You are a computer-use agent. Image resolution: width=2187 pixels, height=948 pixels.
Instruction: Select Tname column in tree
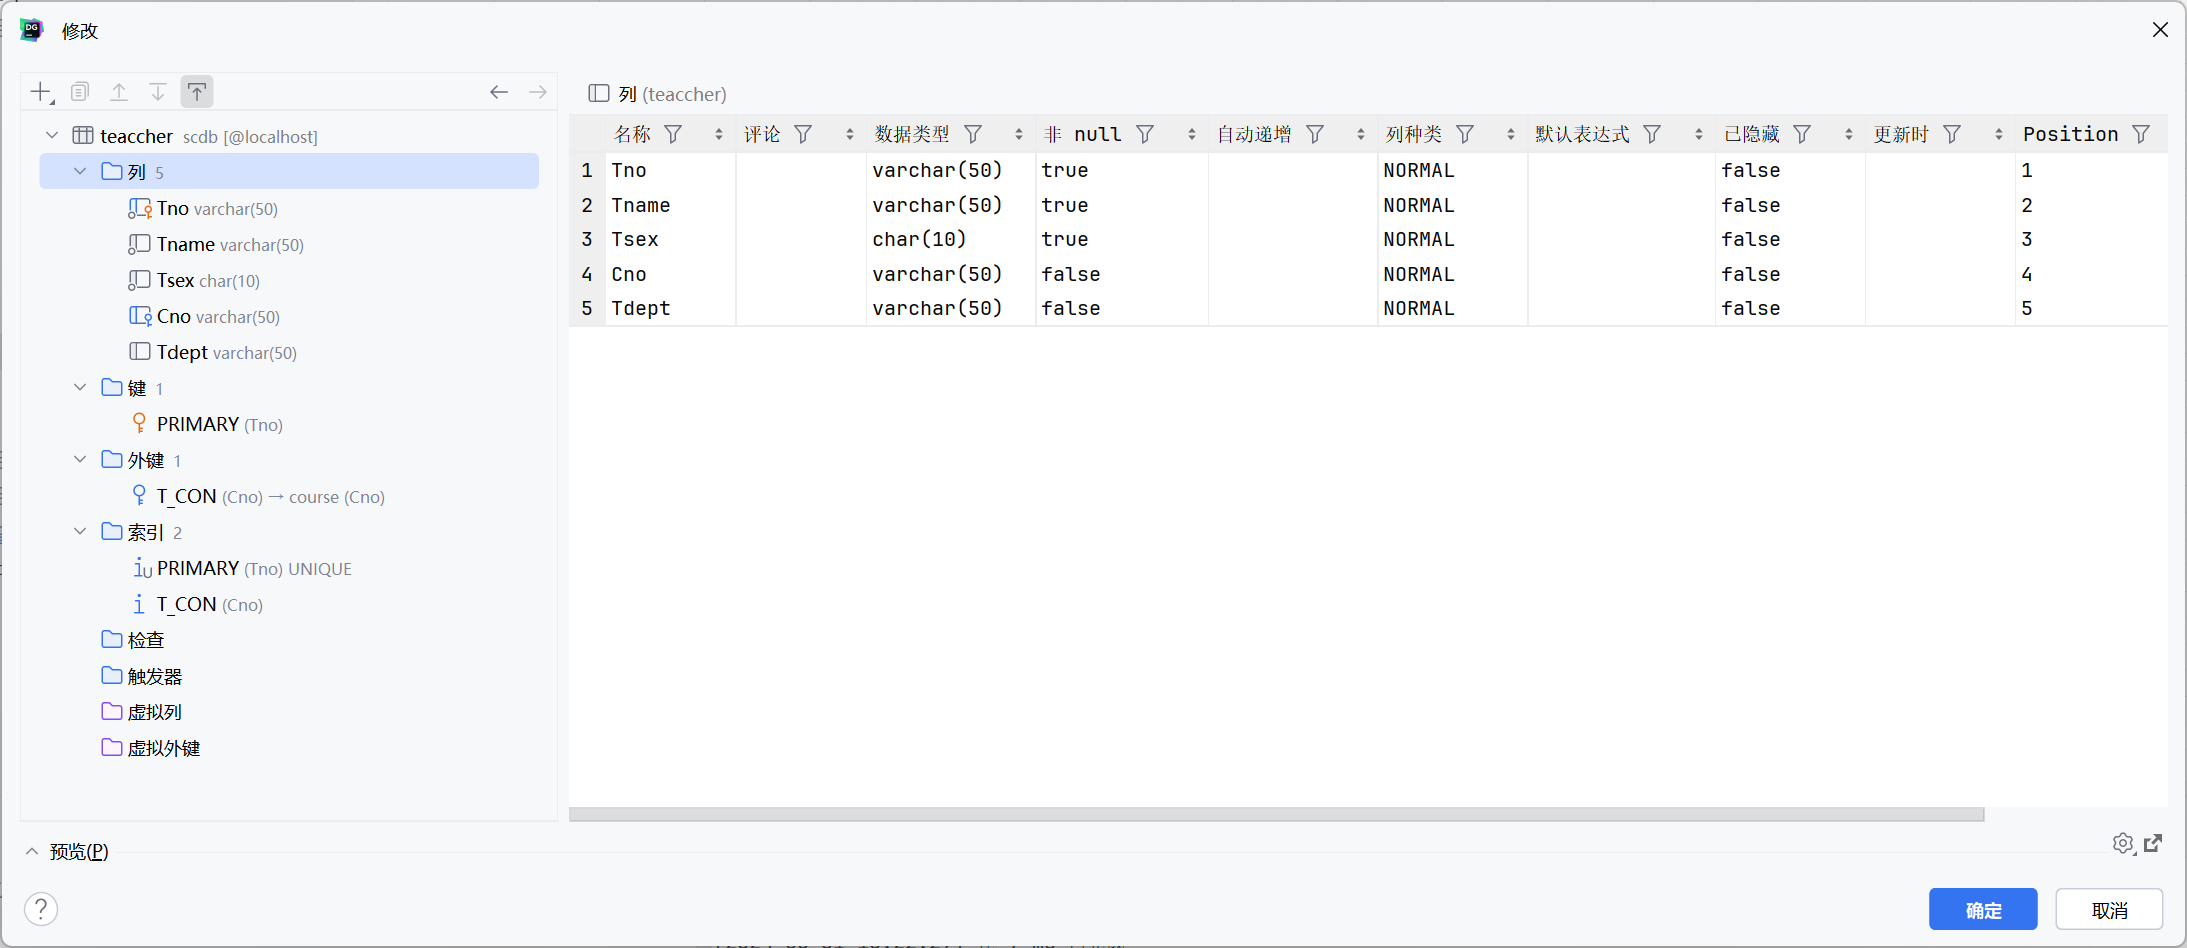click(x=216, y=244)
